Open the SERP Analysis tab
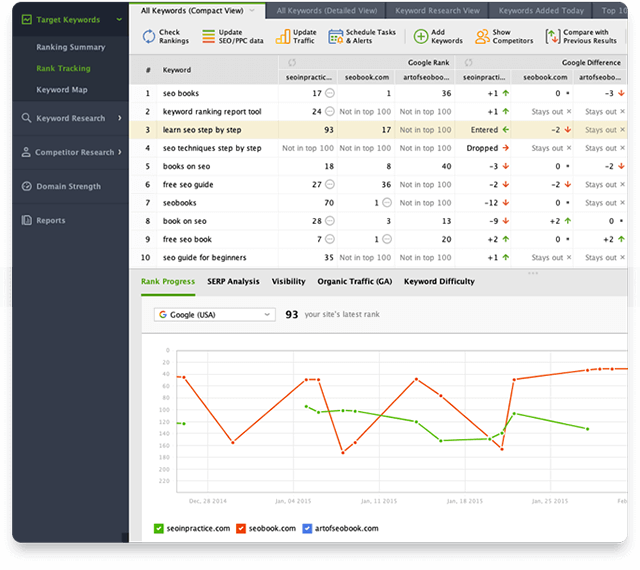640x570 pixels. 233,281
